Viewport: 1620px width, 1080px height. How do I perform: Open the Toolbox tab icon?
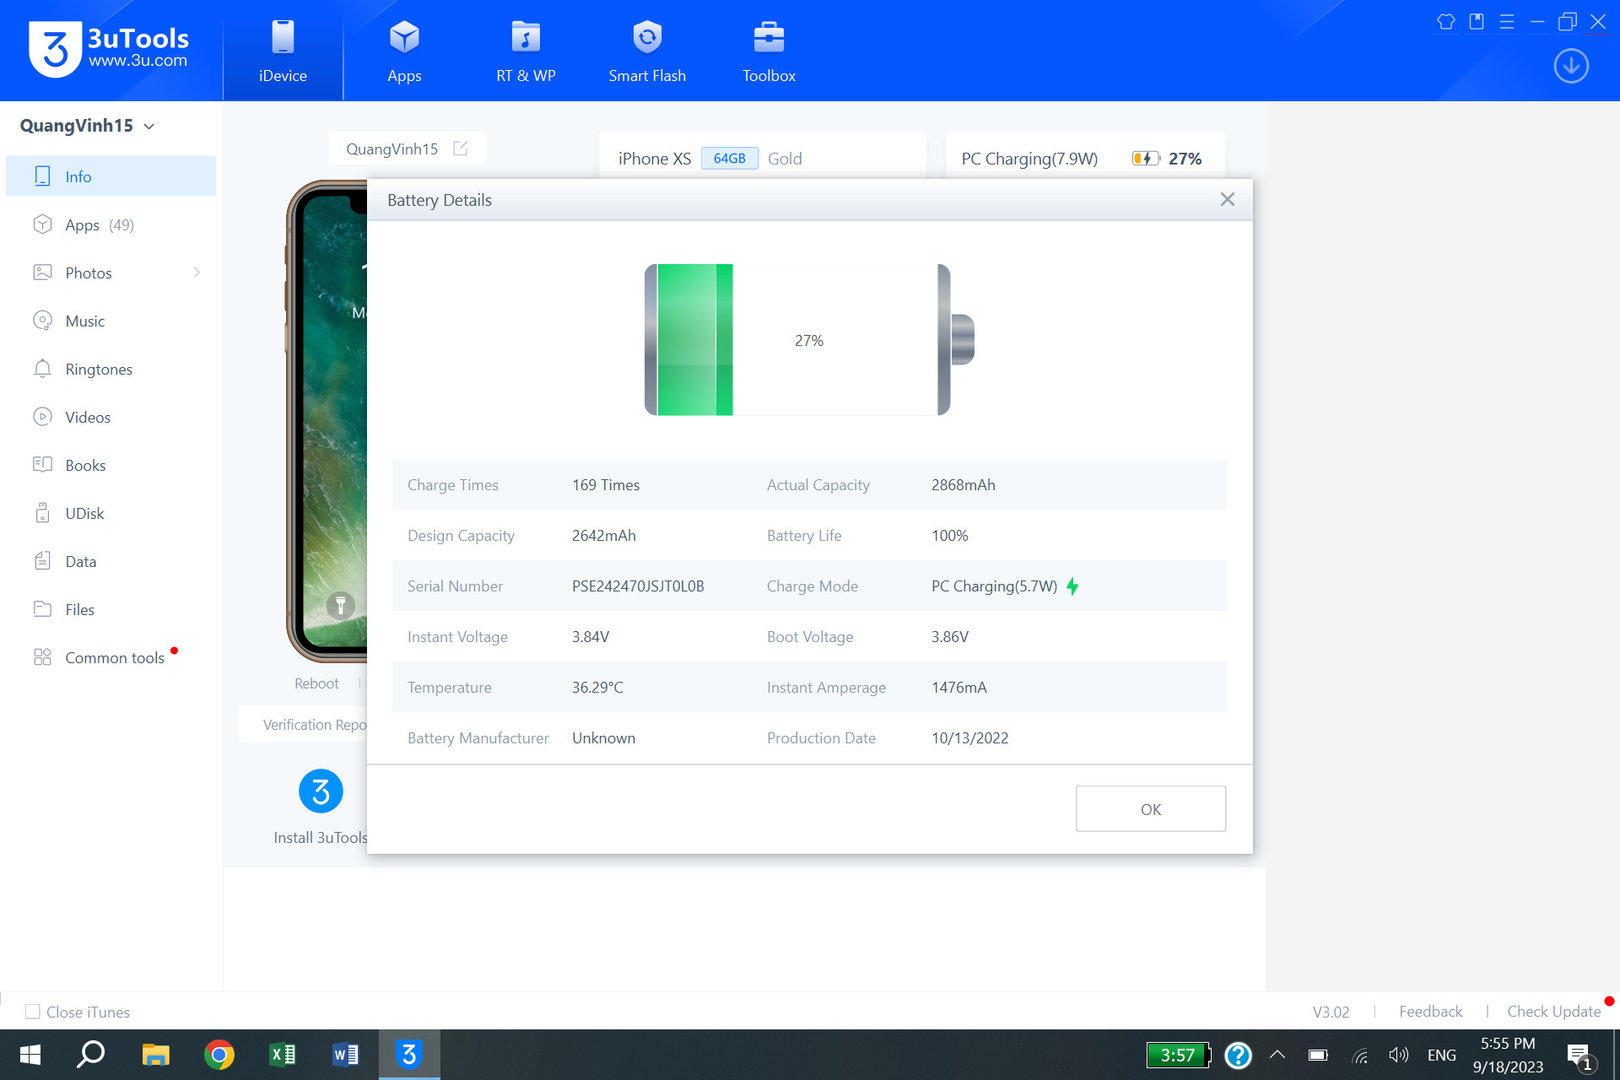pos(768,39)
